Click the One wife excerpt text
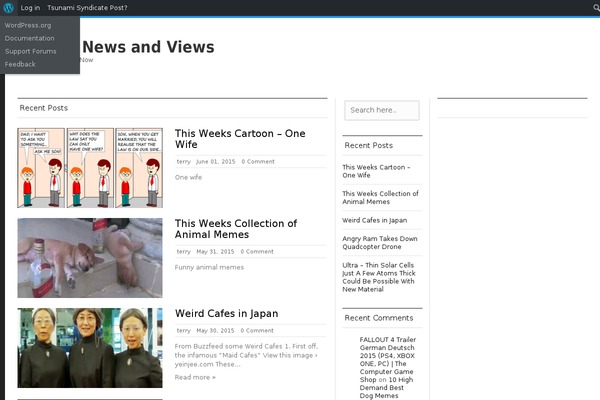This screenshot has width=600, height=400. tap(188, 177)
